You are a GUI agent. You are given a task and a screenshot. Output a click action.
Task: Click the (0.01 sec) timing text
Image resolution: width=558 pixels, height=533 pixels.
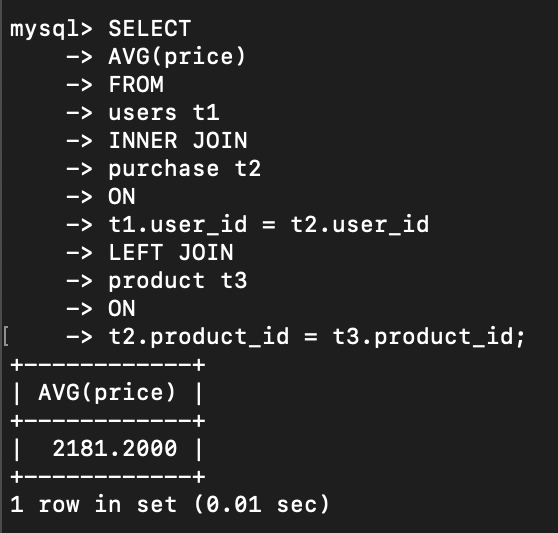261,504
